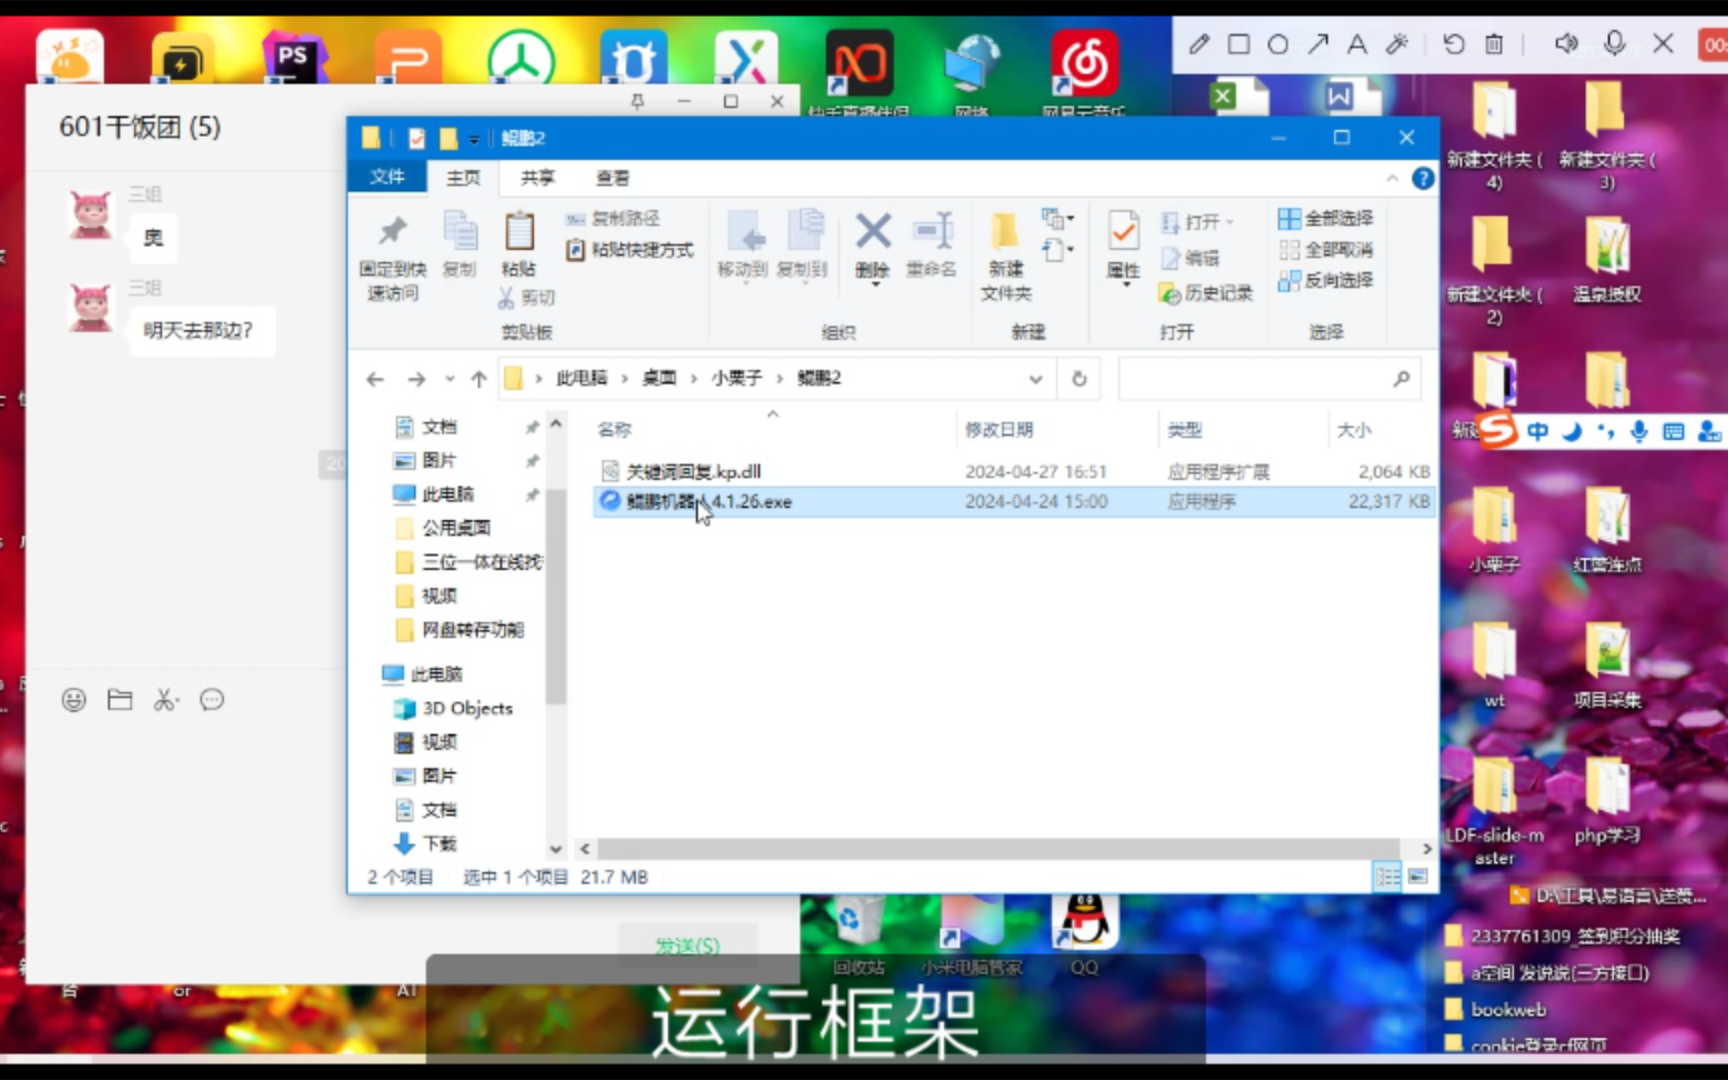Click Invert selection in ribbon
The height and width of the screenshot is (1080, 1728).
click(1326, 280)
